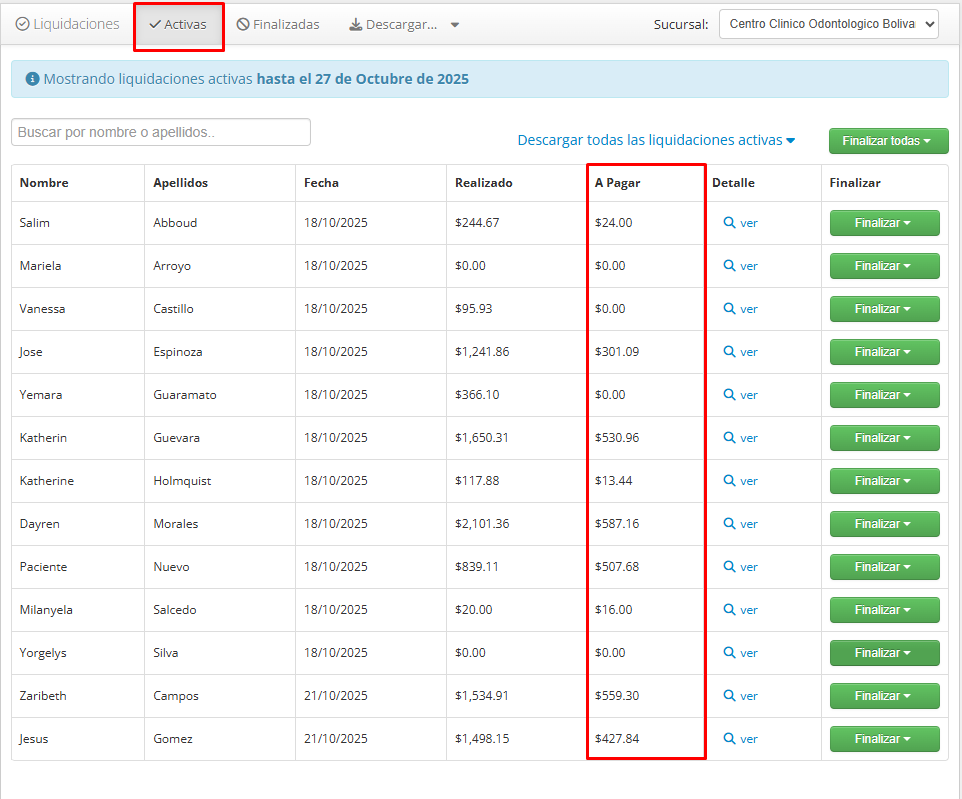The width and height of the screenshot is (962, 799).
Task: Click magnifier icon in Katherin Guevara row
Action: [729, 437]
